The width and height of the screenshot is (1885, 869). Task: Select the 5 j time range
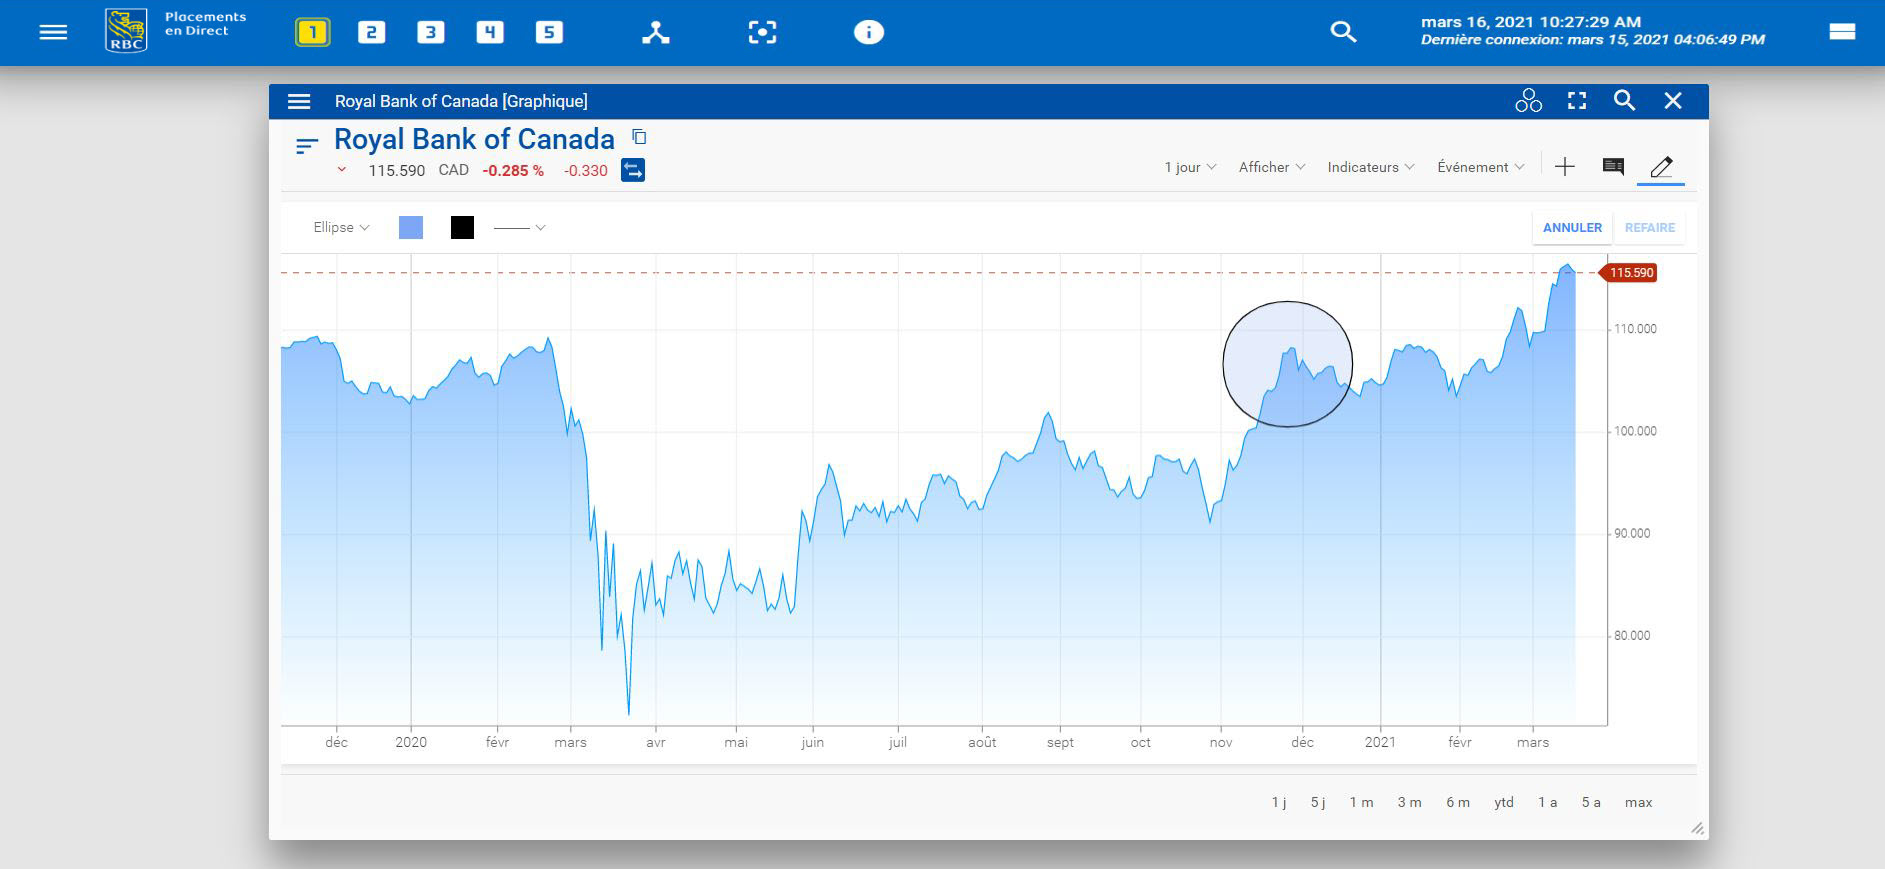(x=1318, y=803)
